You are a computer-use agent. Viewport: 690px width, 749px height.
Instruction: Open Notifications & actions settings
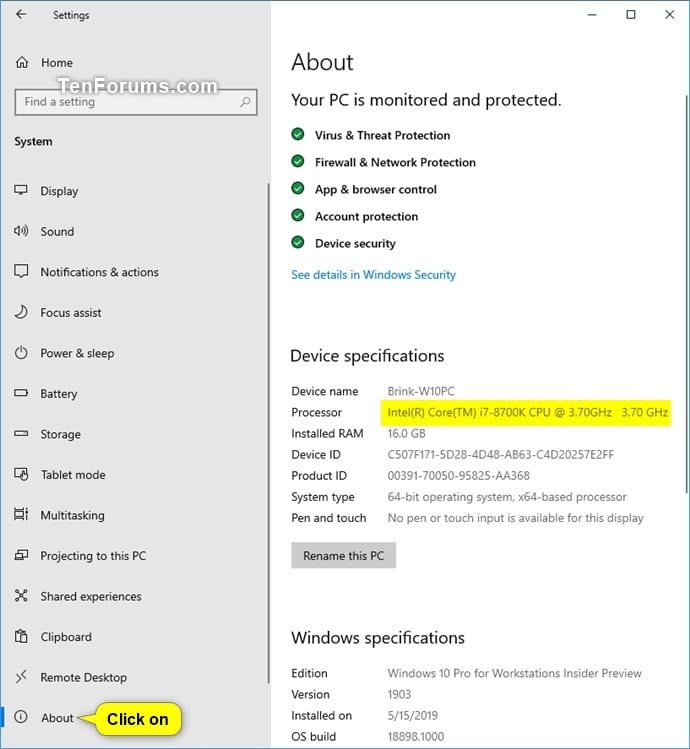(99, 272)
